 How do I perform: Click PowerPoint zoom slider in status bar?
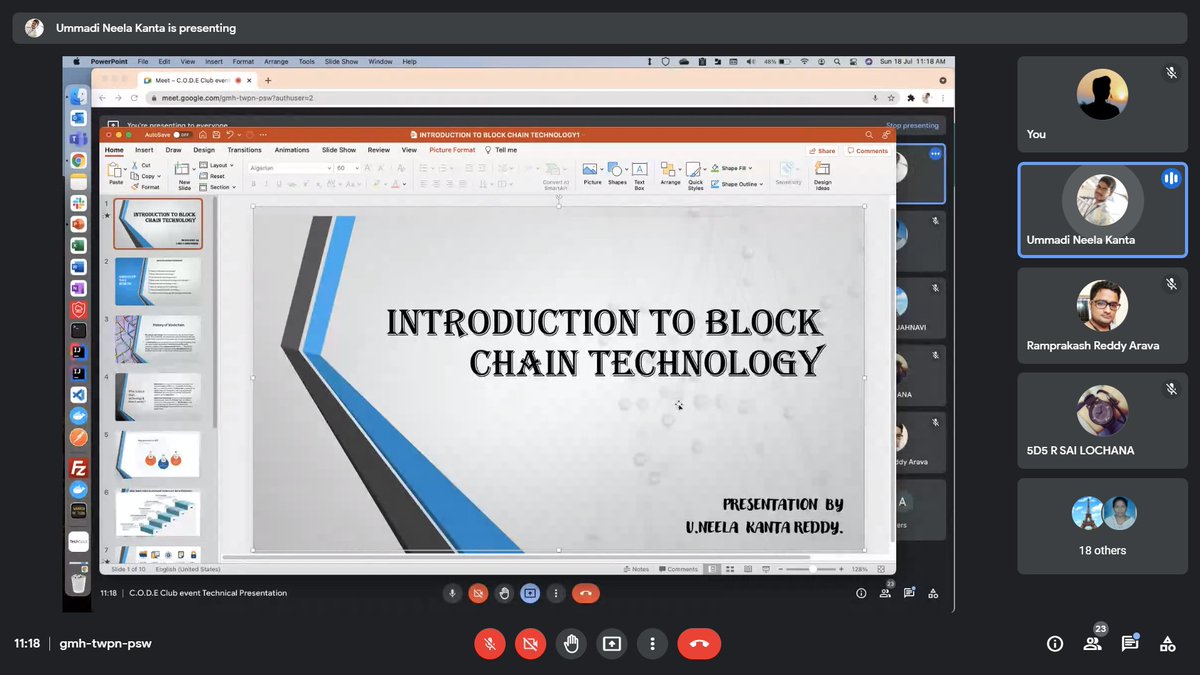point(812,569)
